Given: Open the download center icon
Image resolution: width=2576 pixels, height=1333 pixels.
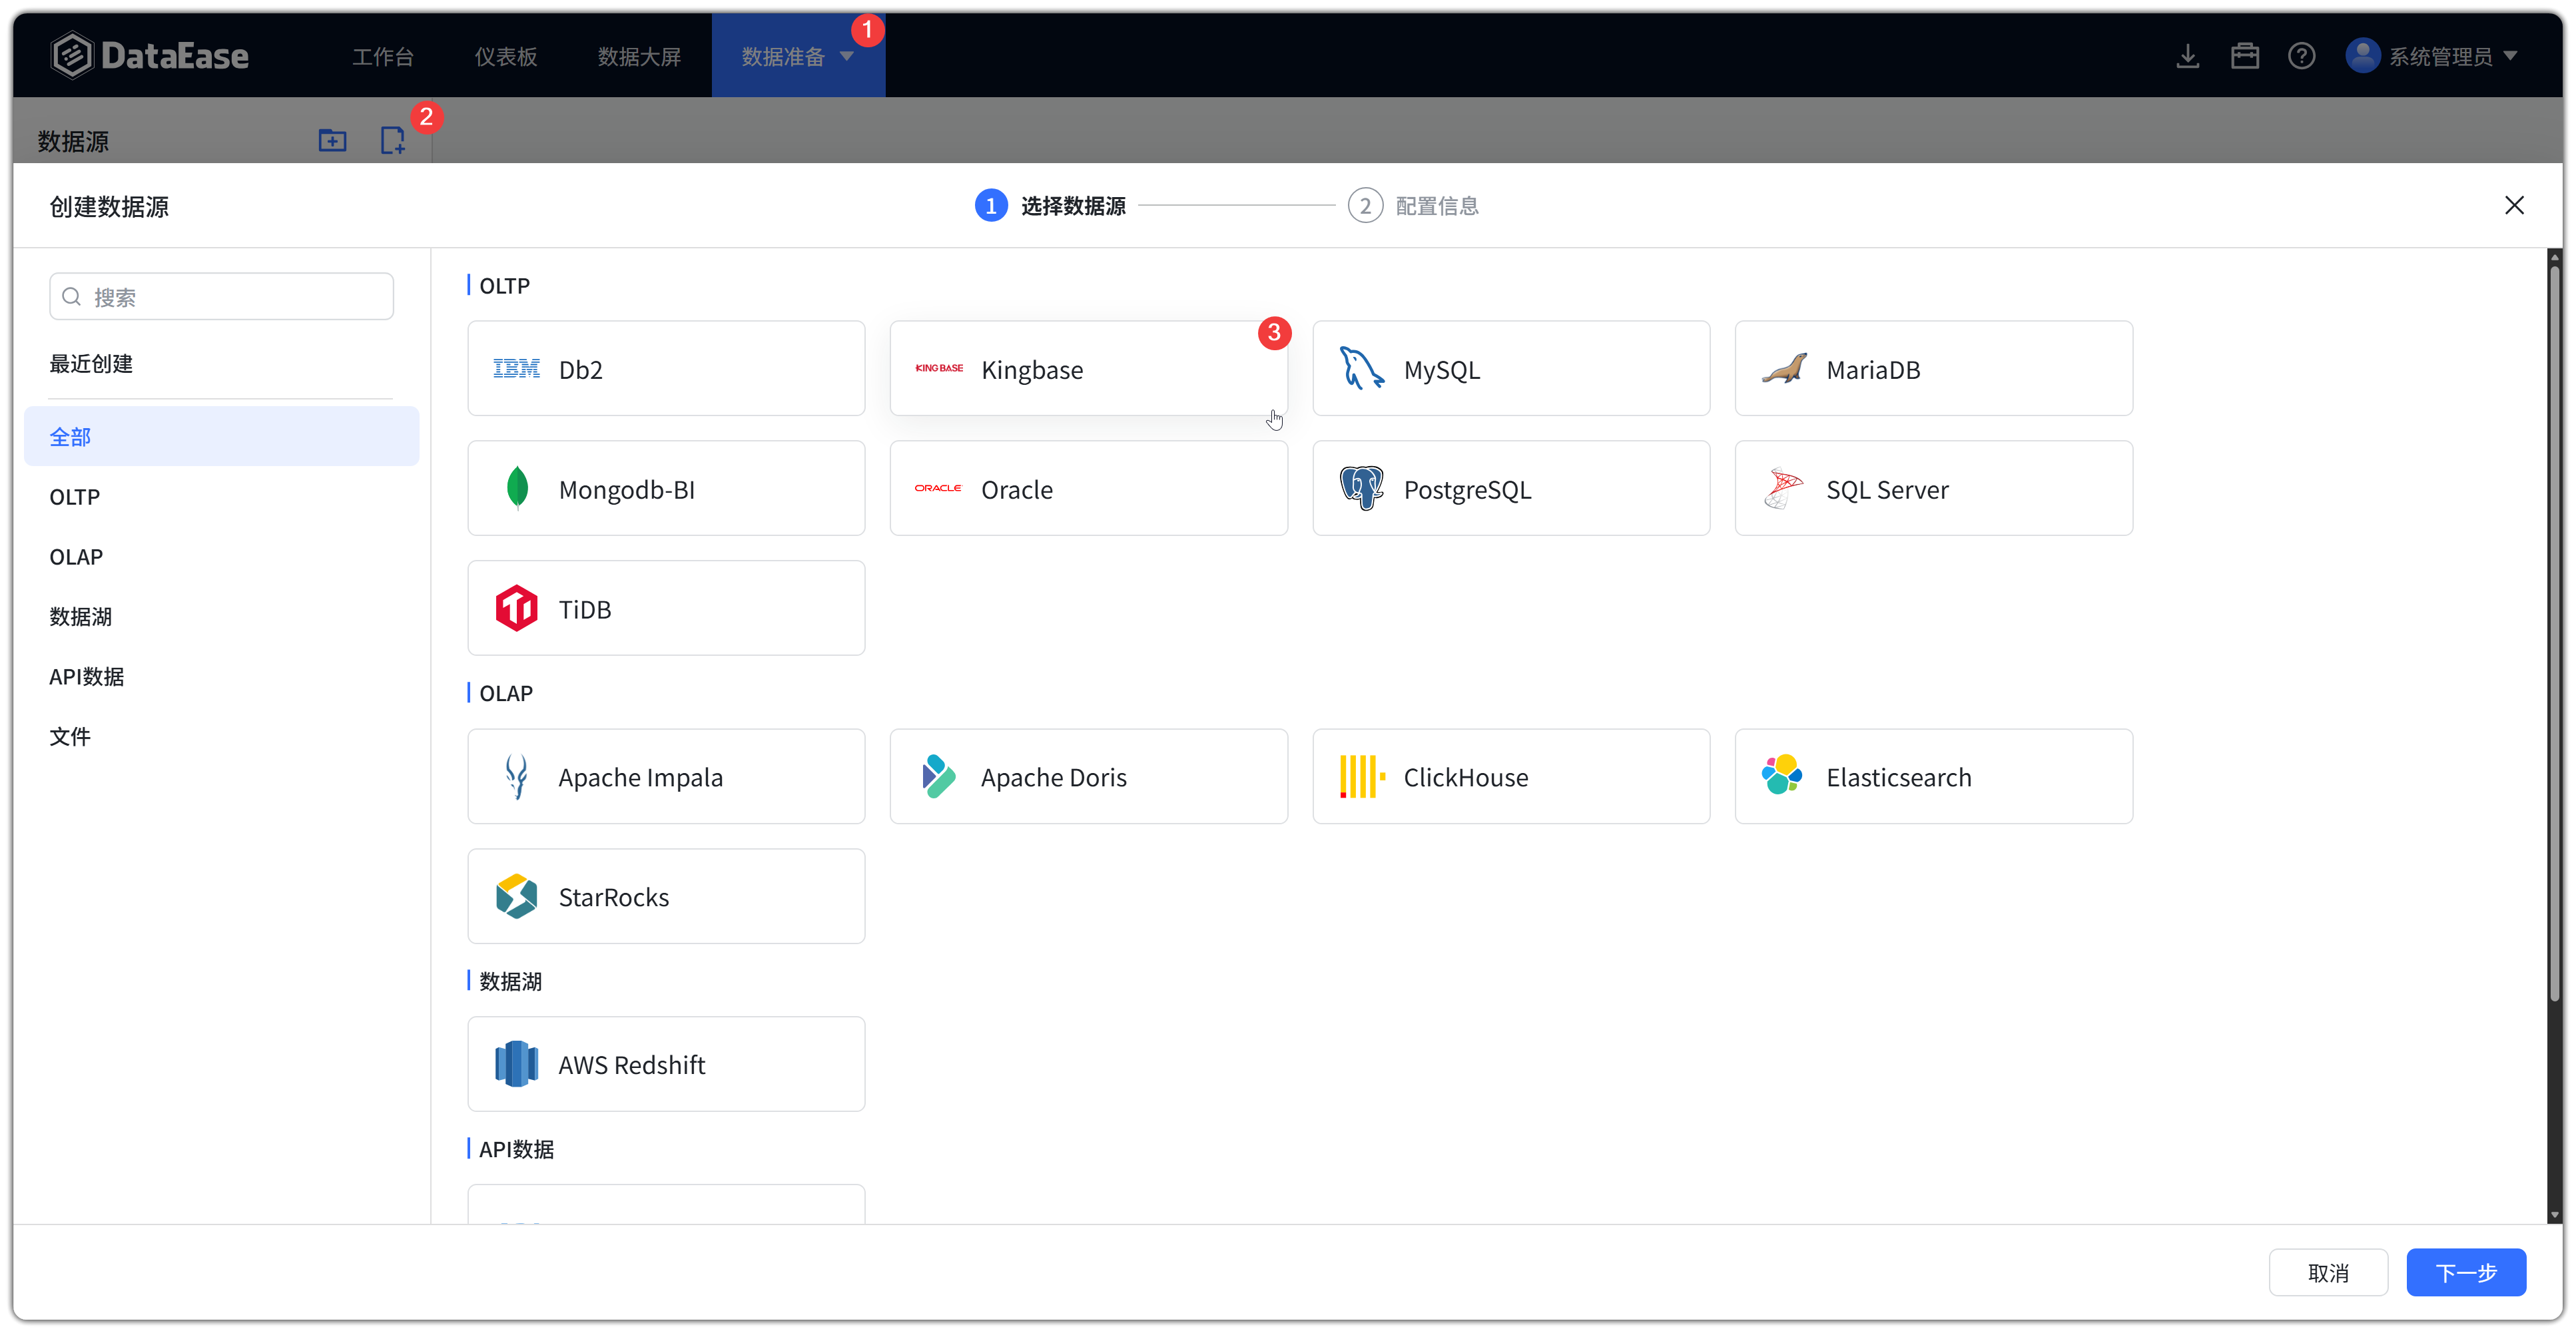Looking at the screenshot, I should coord(2187,56).
